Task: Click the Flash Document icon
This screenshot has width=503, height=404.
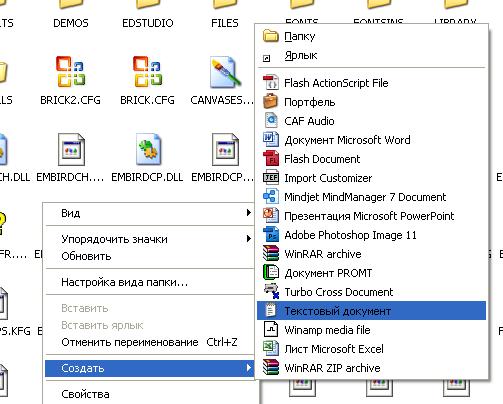Action: tap(270, 159)
